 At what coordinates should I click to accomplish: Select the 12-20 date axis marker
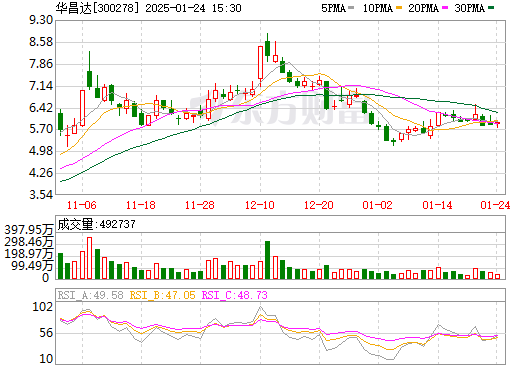[x=319, y=205]
